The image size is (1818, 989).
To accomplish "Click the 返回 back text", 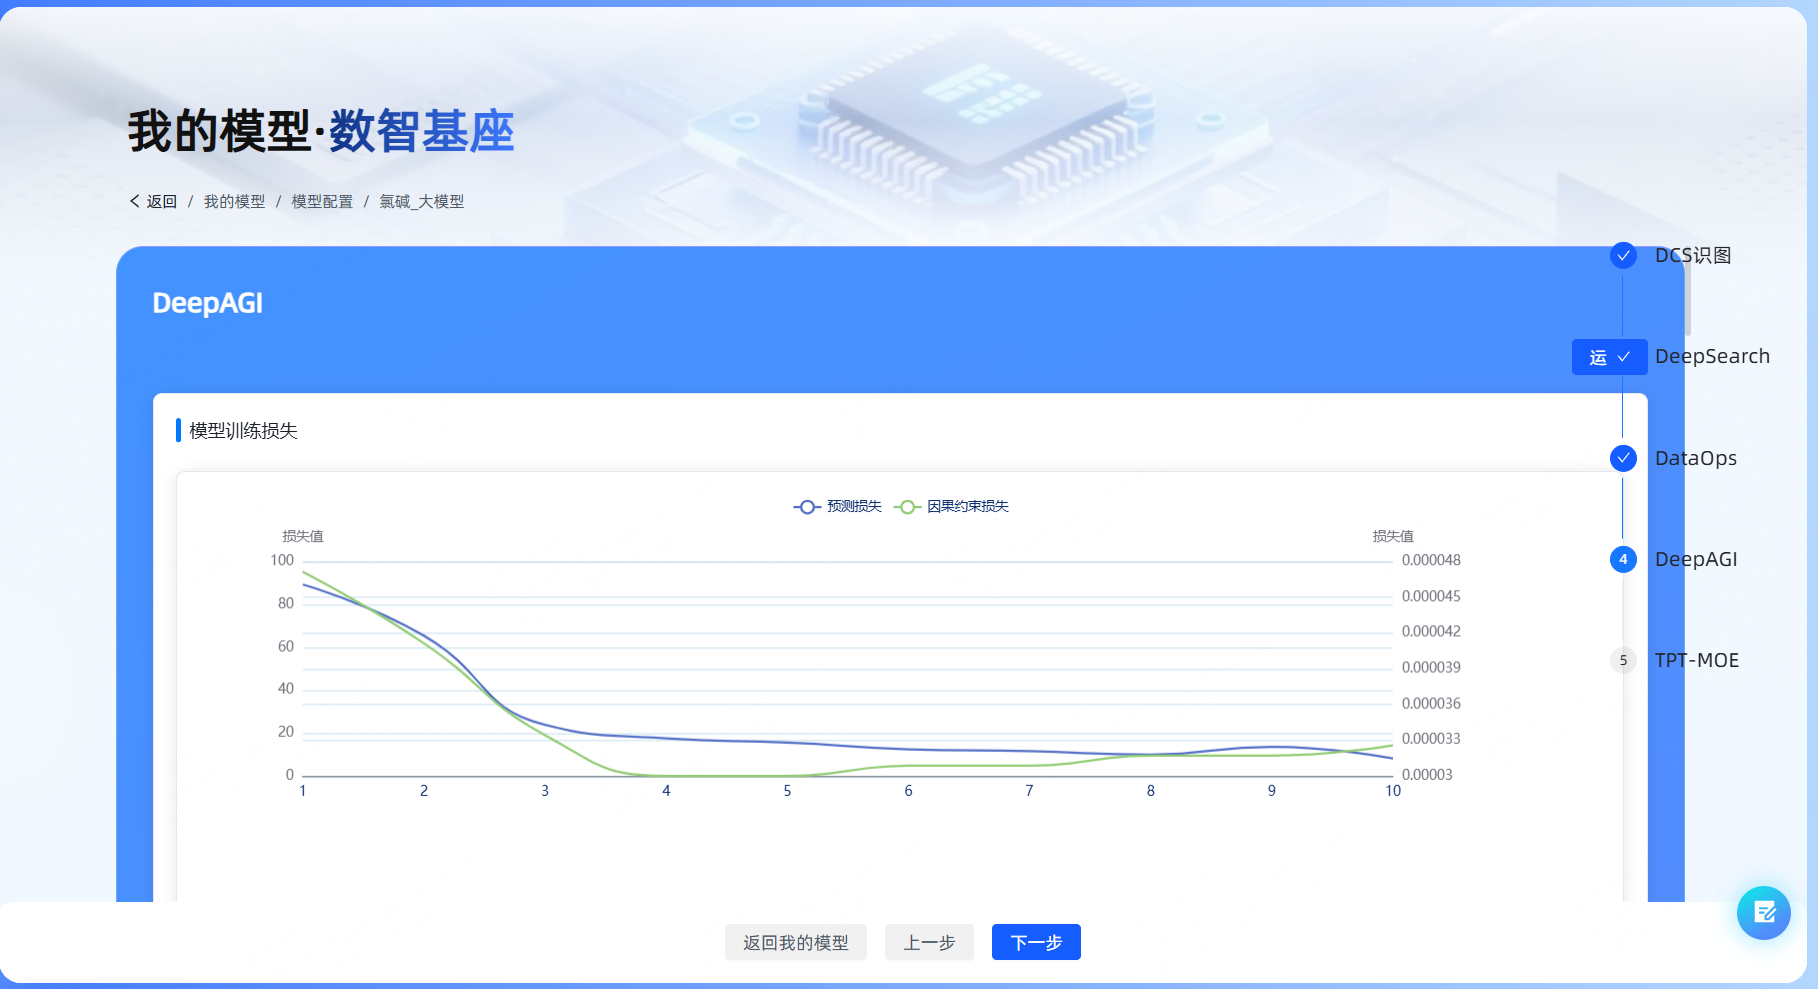I will 162,201.
